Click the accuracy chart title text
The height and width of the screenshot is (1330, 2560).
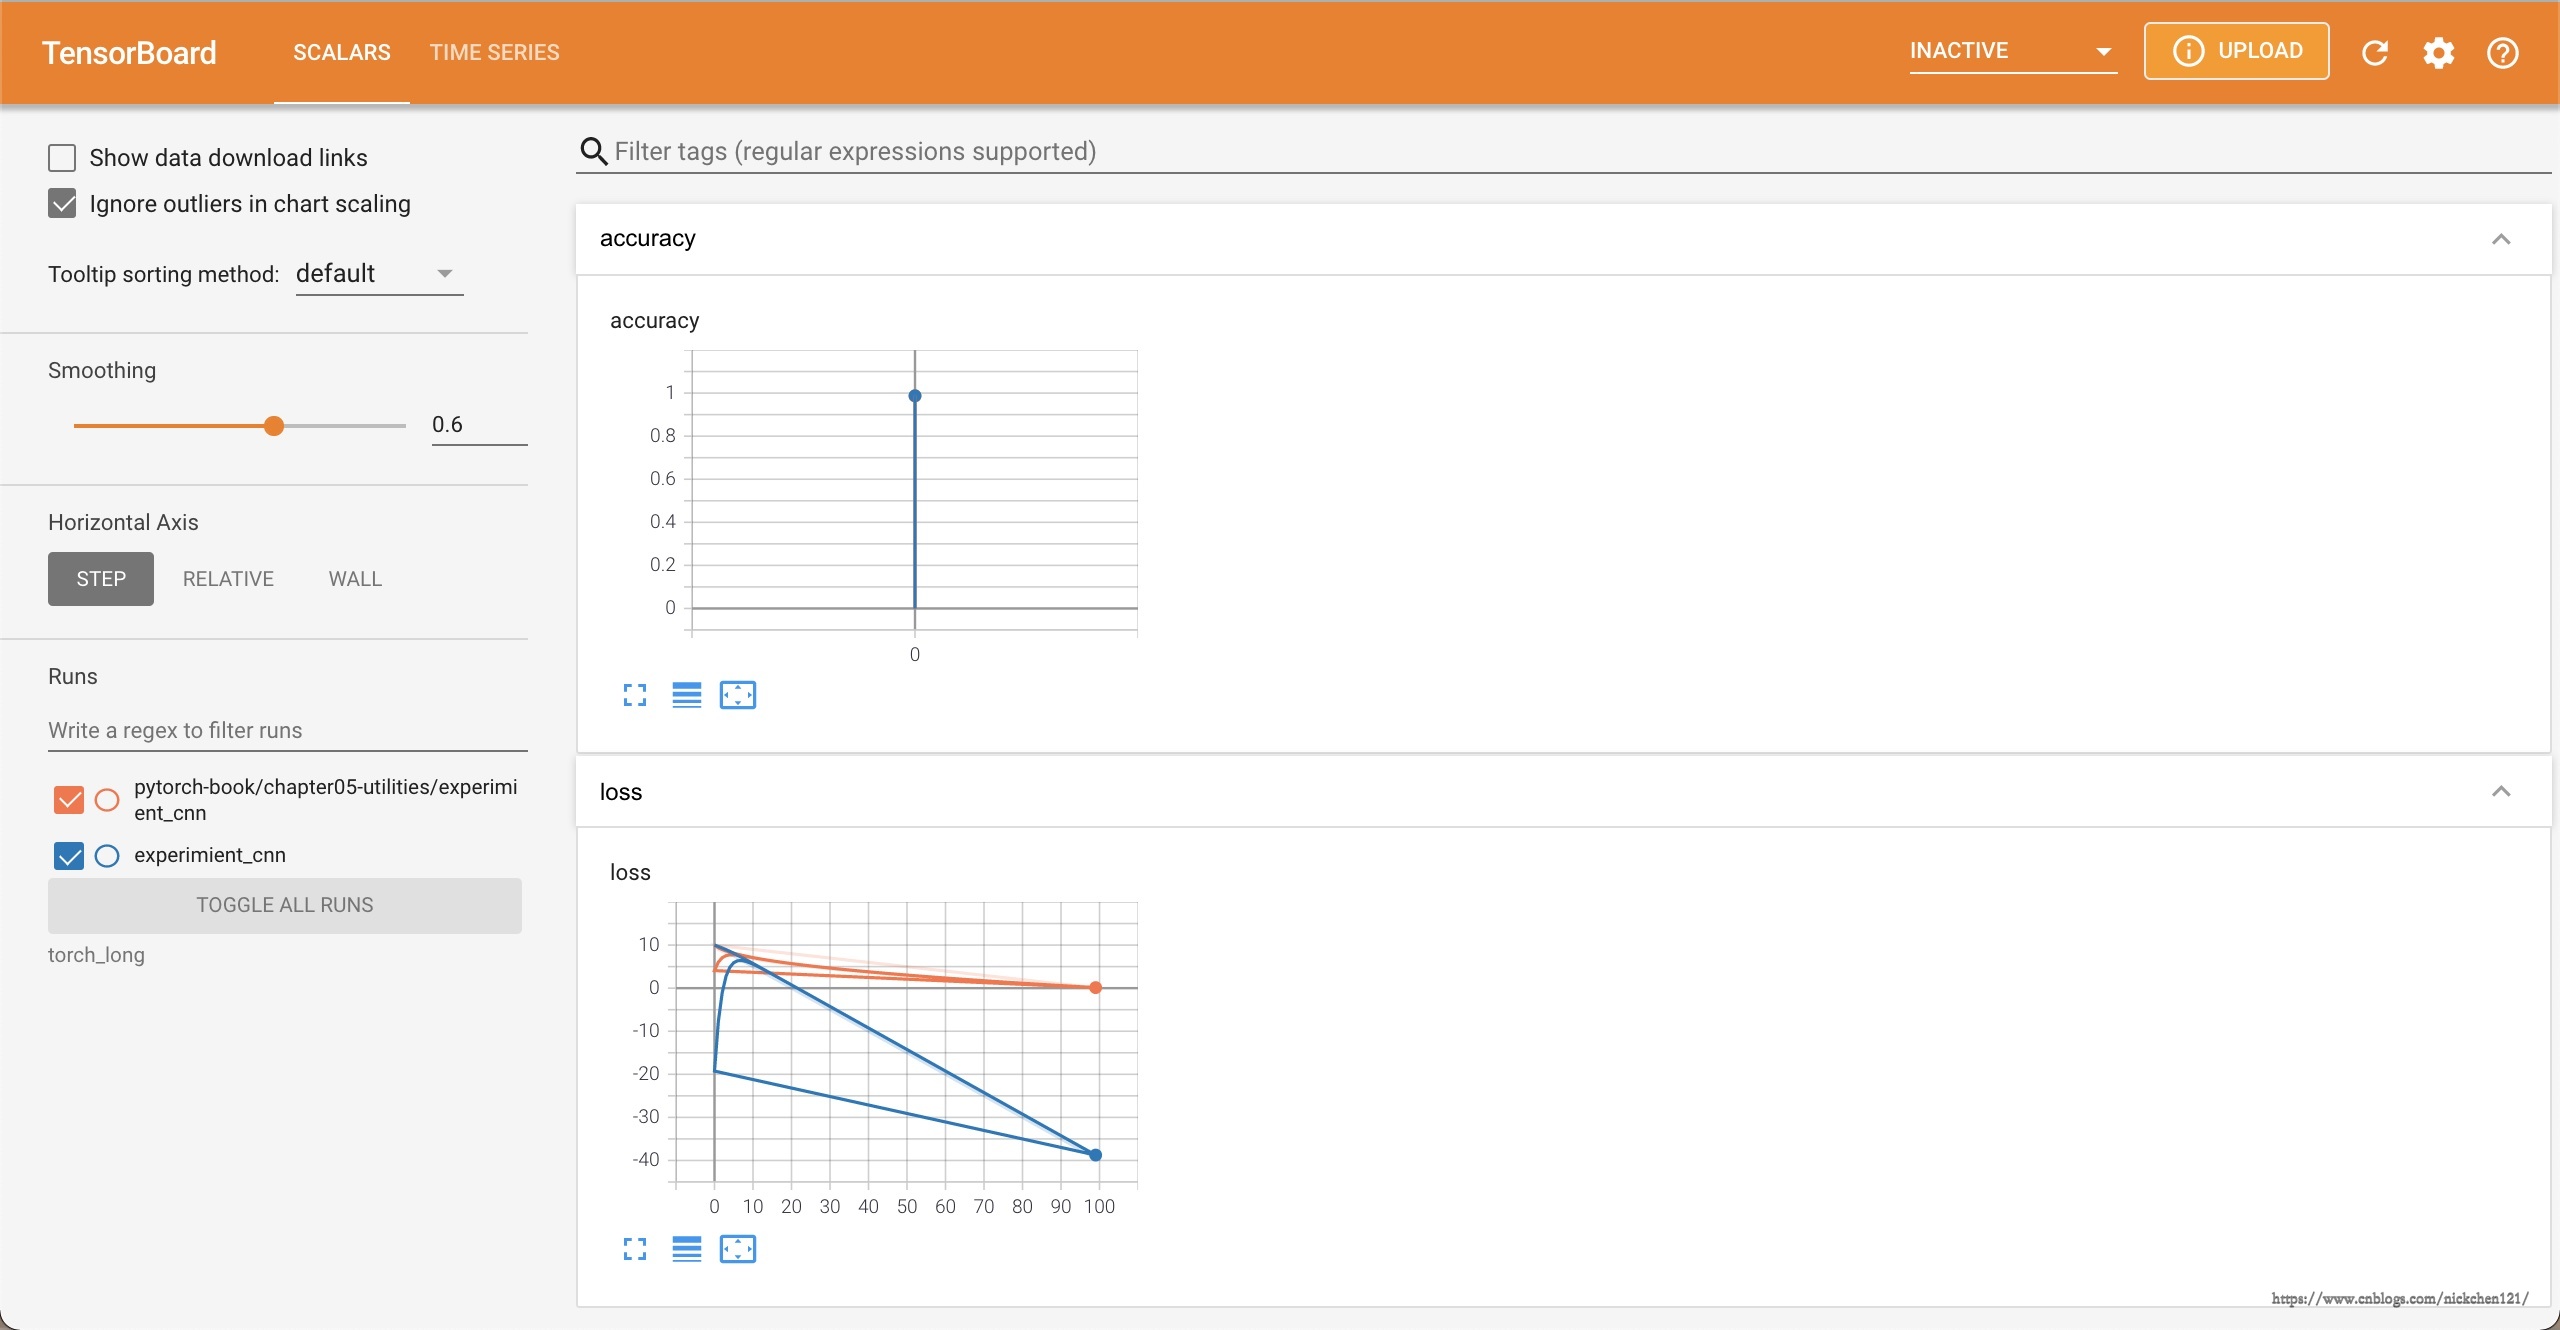click(655, 321)
